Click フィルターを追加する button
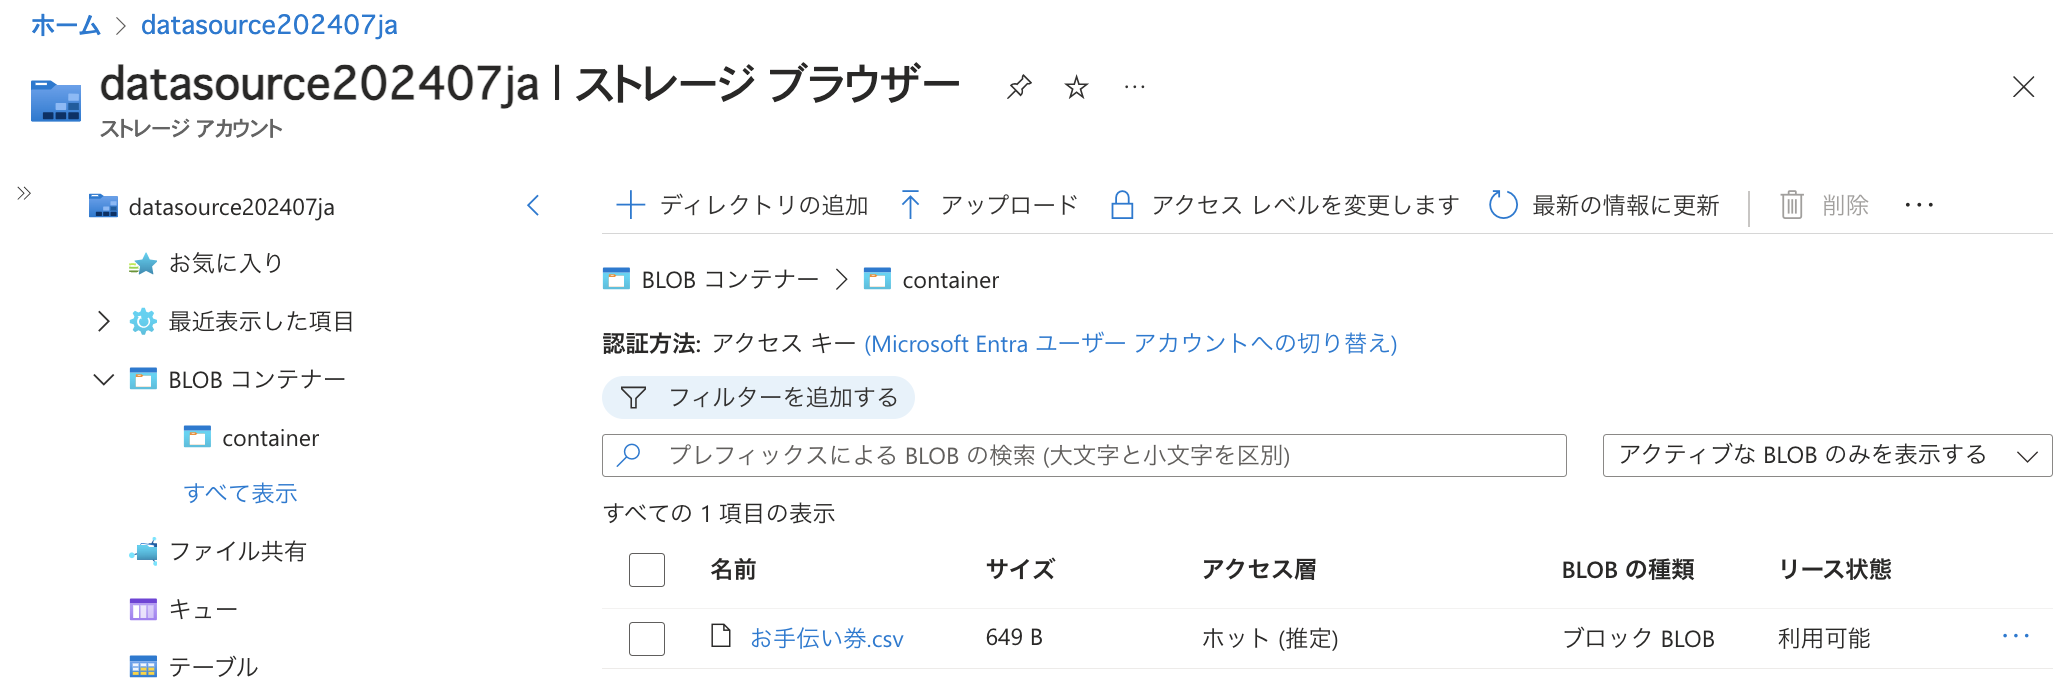The height and width of the screenshot is (694, 2066). click(758, 397)
